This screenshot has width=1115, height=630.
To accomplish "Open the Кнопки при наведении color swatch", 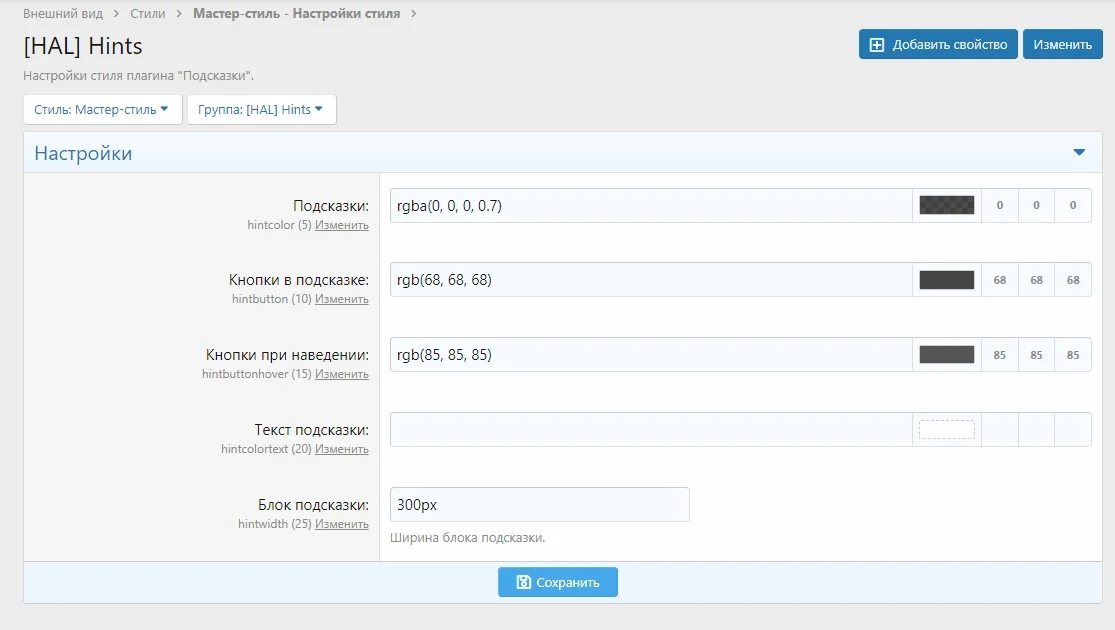I will click(x=946, y=355).
